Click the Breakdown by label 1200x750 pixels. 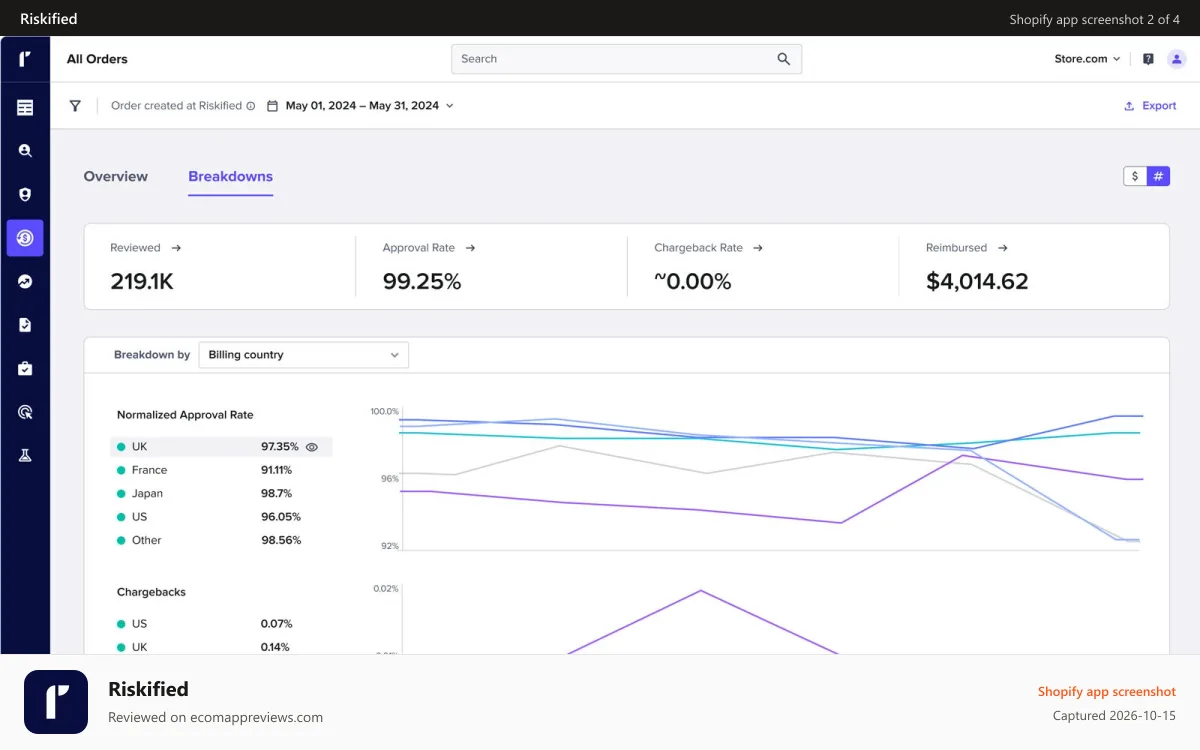152,355
